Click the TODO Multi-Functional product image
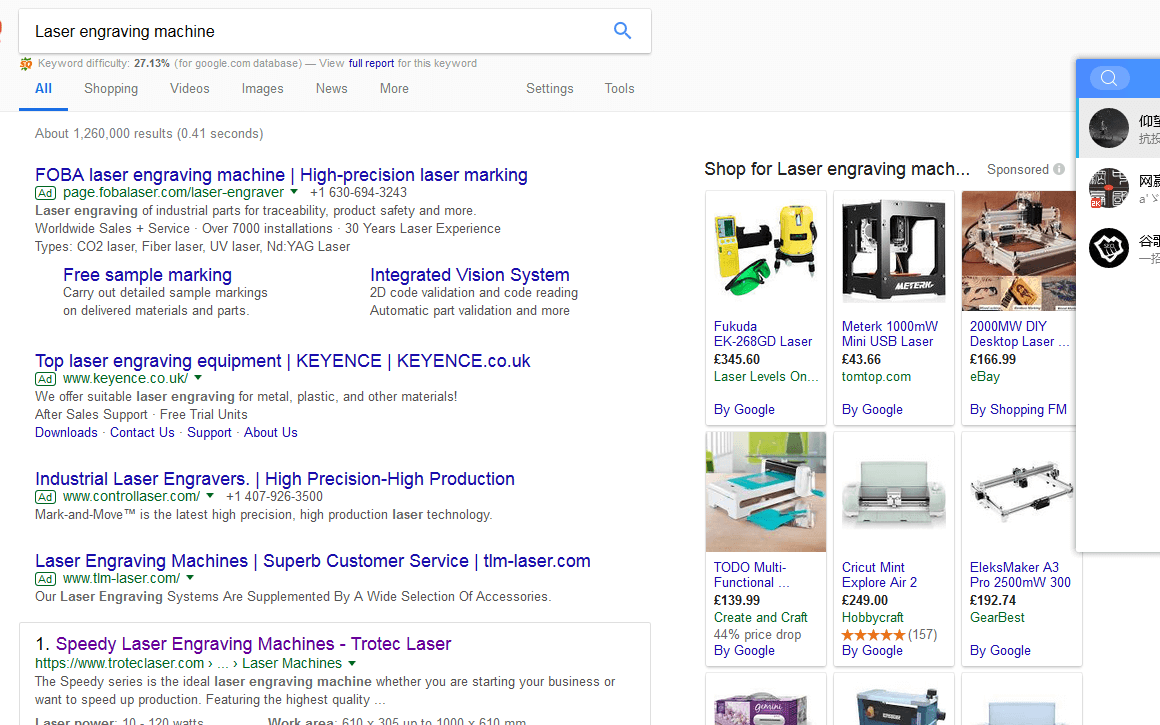This screenshot has width=1160, height=725. (x=766, y=492)
